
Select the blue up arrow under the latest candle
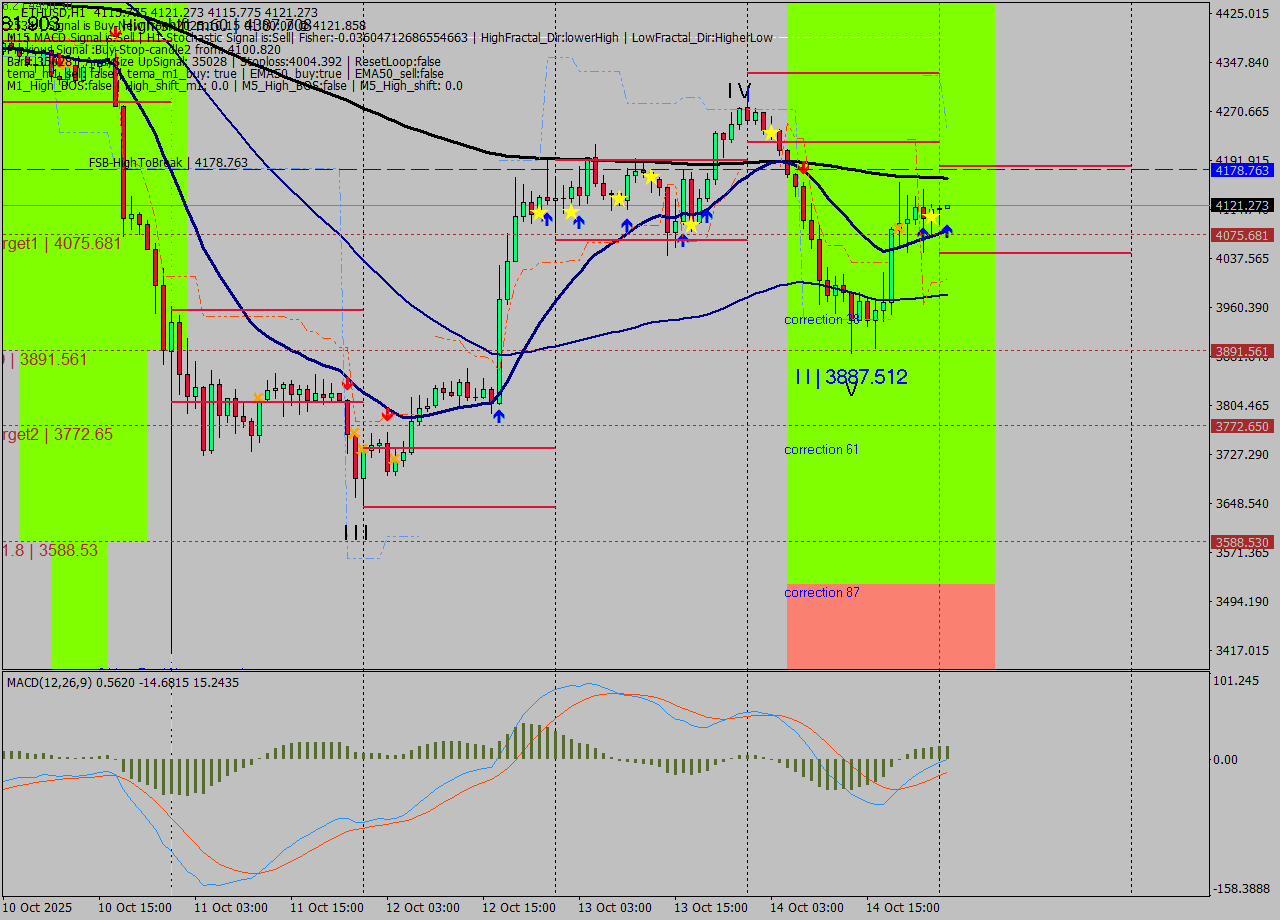pyautogui.click(x=947, y=230)
